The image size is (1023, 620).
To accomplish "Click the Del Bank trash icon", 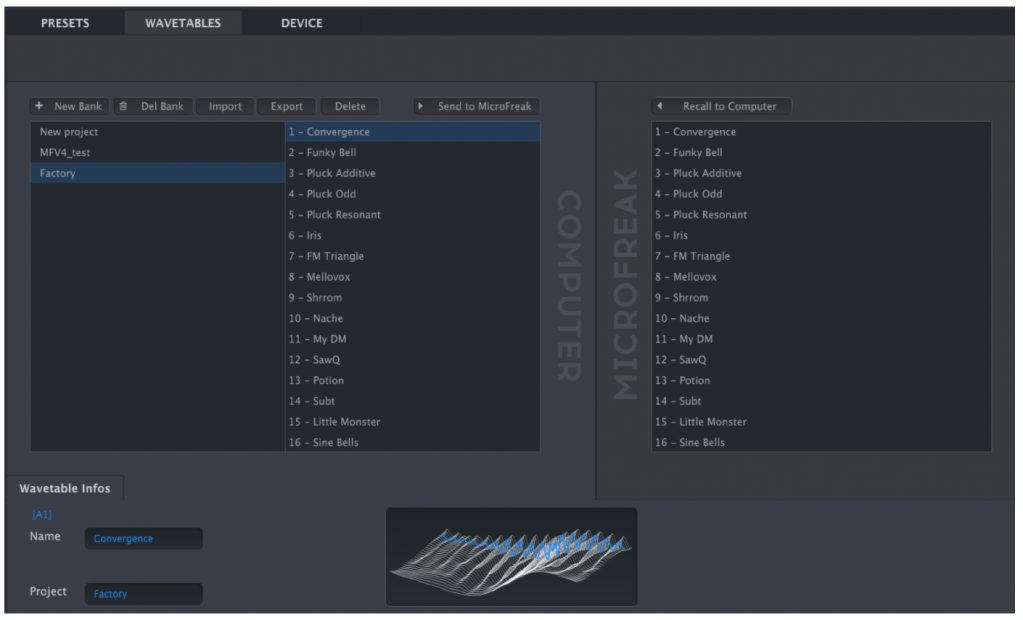I will 123,106.
